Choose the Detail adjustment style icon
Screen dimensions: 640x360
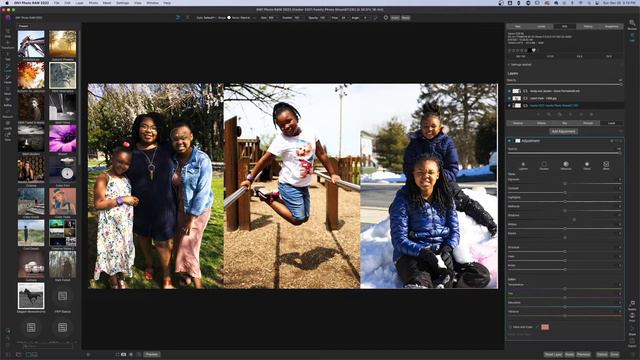pyautogui.click(x=587, y=165)
